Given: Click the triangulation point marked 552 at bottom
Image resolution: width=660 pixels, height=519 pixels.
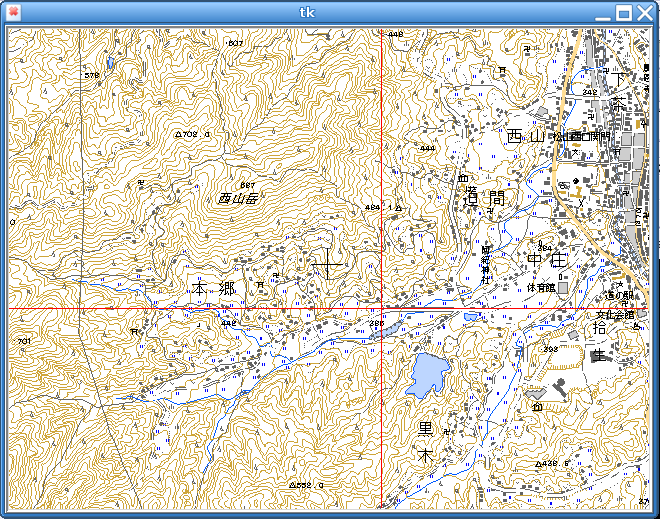Looking at the screenshot, I should tap(292, 485).
